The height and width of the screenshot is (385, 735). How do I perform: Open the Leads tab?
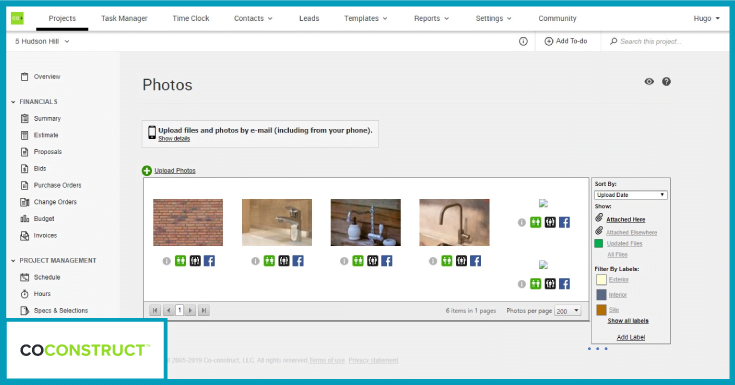point(309,18)
